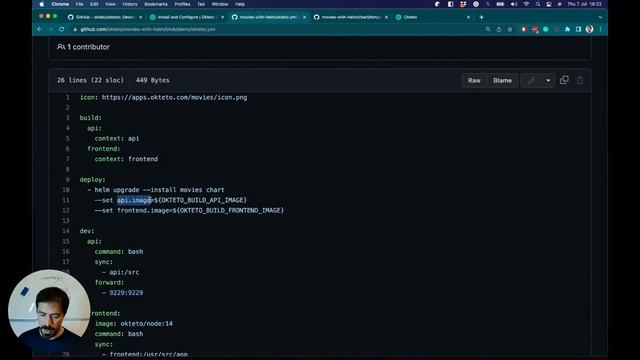Screen dimensions: 640x360
Task: Bookmark this page with star icon
Action: [x=510, y=29]
